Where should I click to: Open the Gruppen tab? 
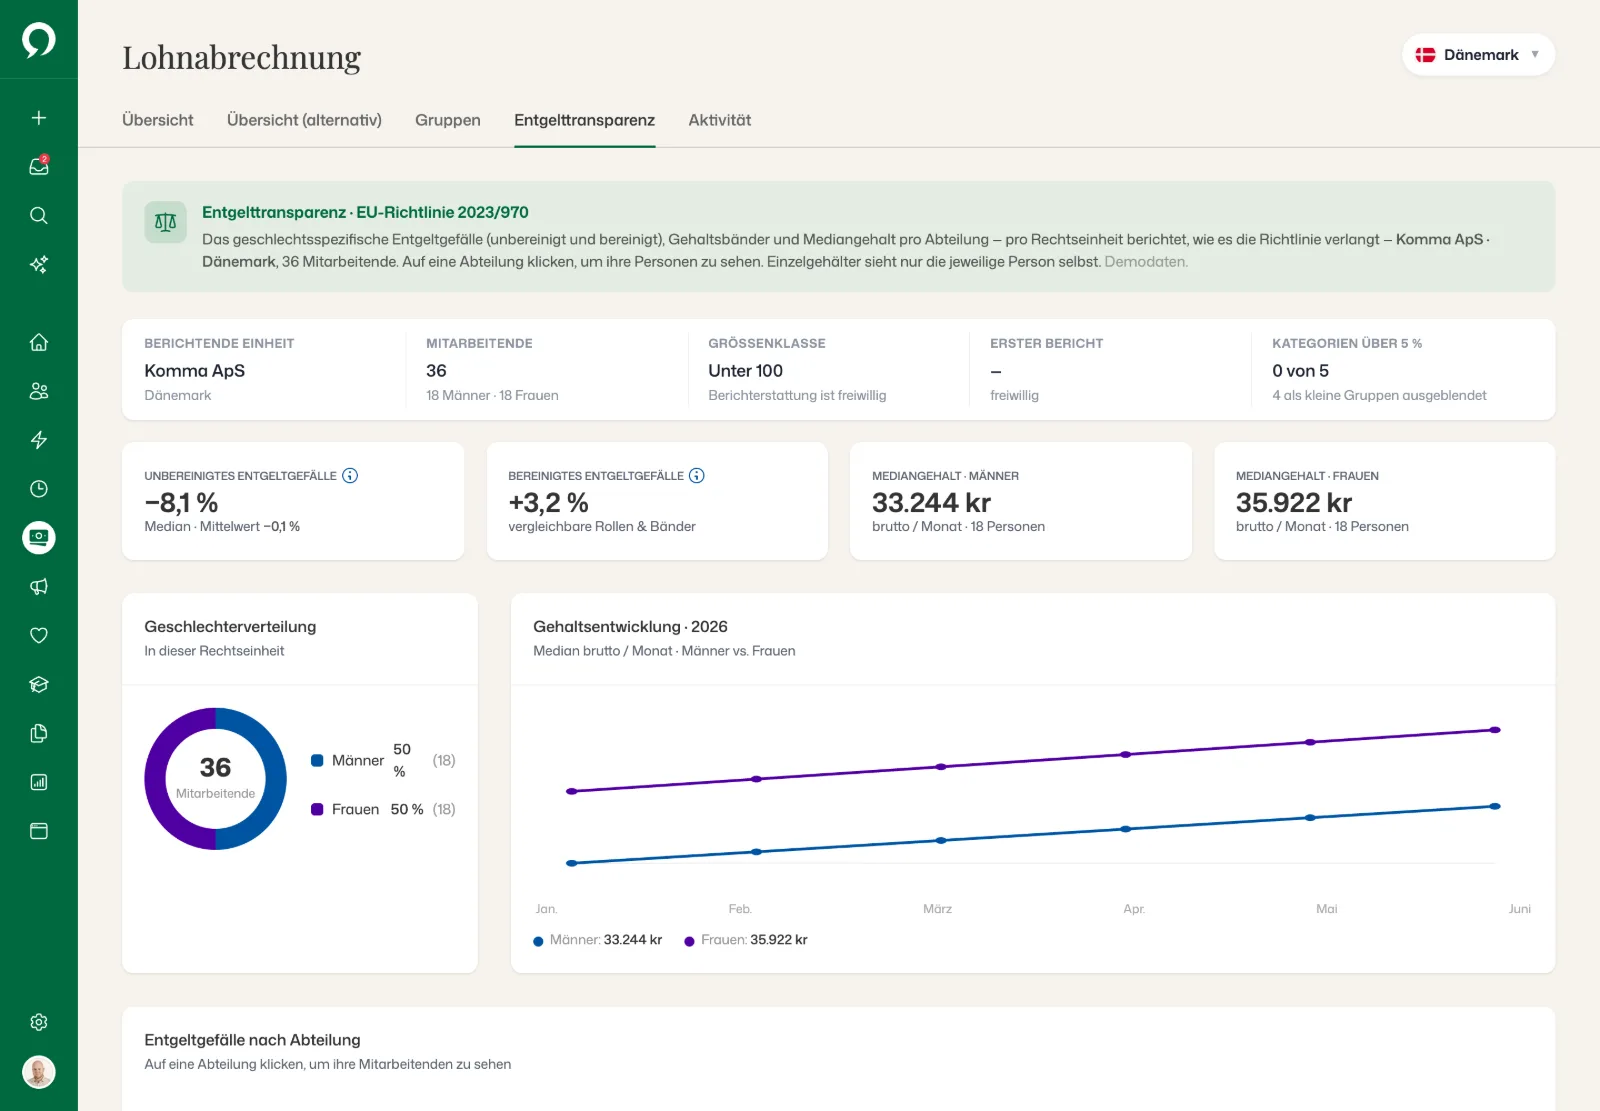point(448,120)
